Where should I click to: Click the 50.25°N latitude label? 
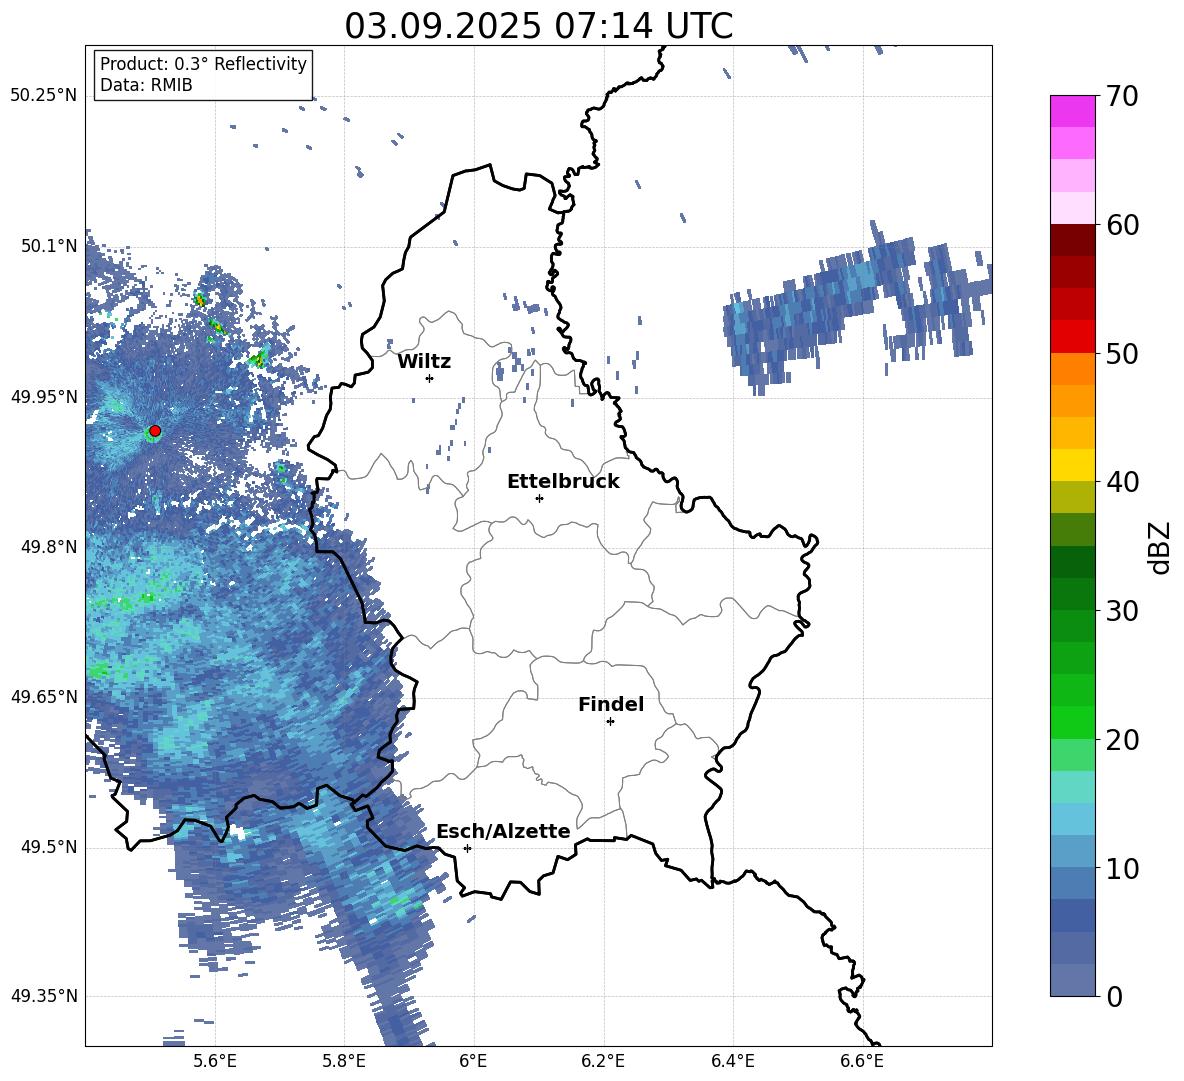coord(44,96)
